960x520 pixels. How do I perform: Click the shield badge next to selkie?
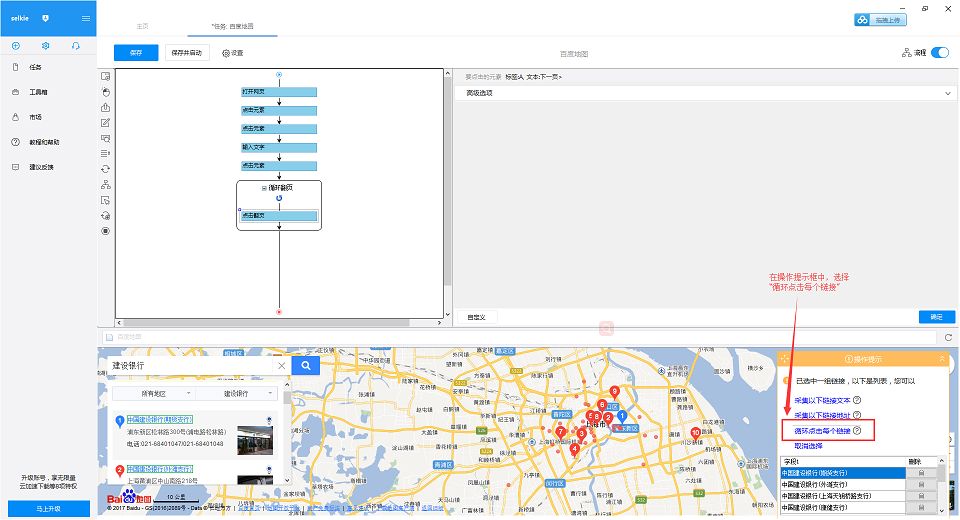pos(45,18)
